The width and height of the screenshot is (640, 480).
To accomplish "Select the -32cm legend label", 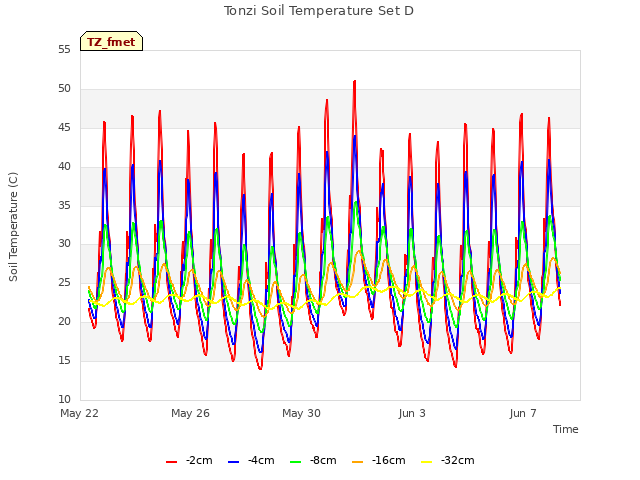I will click(458, 460).
